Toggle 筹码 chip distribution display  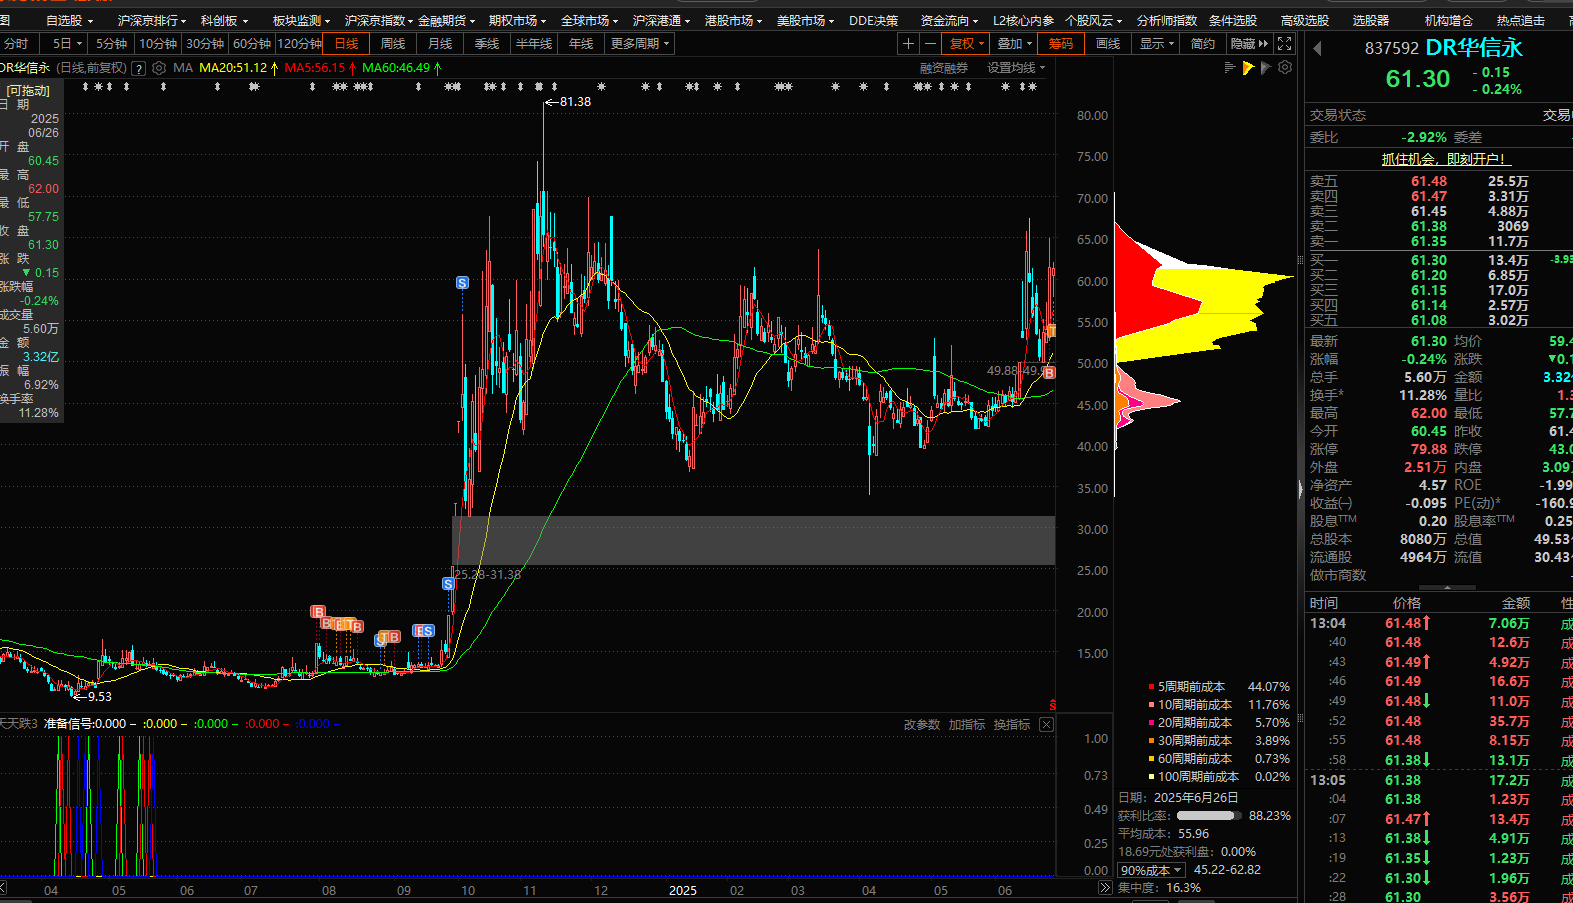coord(1061,43)
